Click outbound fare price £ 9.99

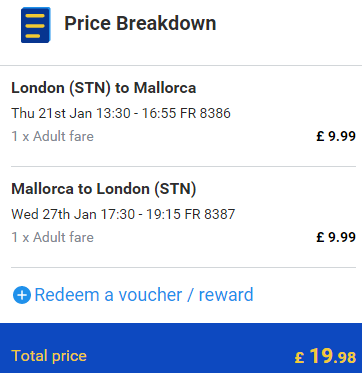tap(336, 136)
